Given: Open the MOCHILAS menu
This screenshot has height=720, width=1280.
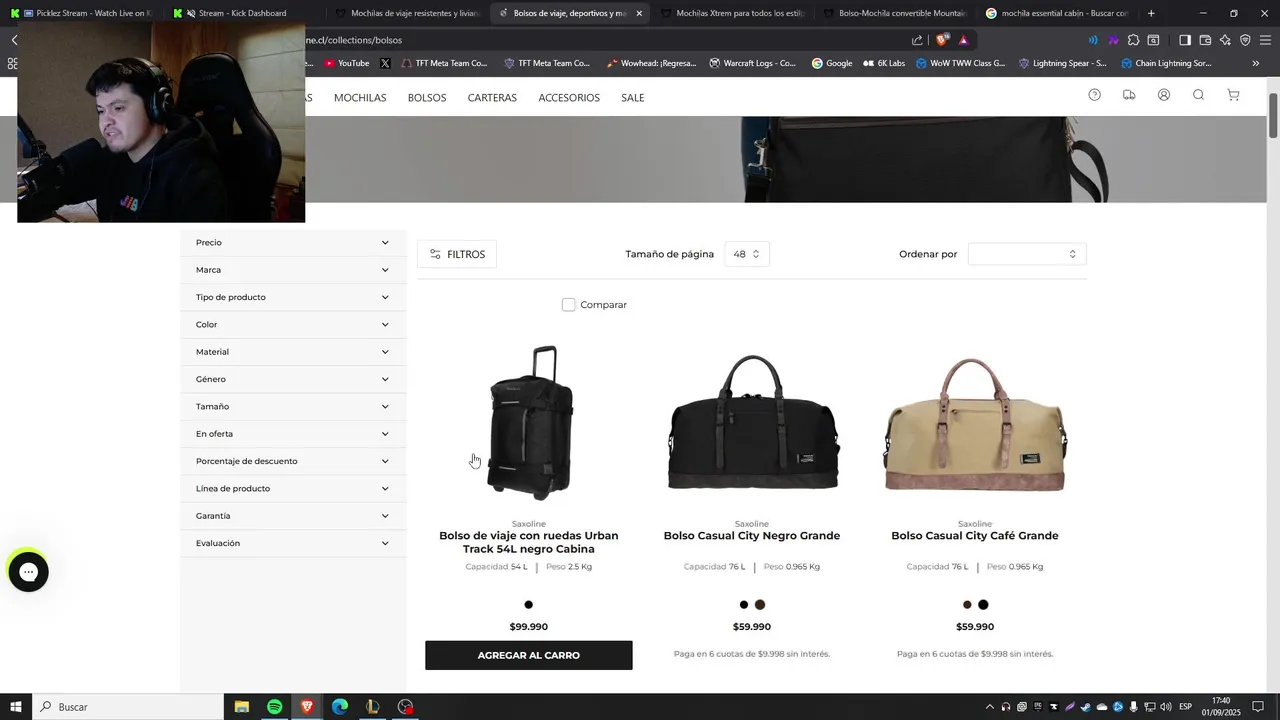Looking at the screenshot, I should tap(360, 98).
